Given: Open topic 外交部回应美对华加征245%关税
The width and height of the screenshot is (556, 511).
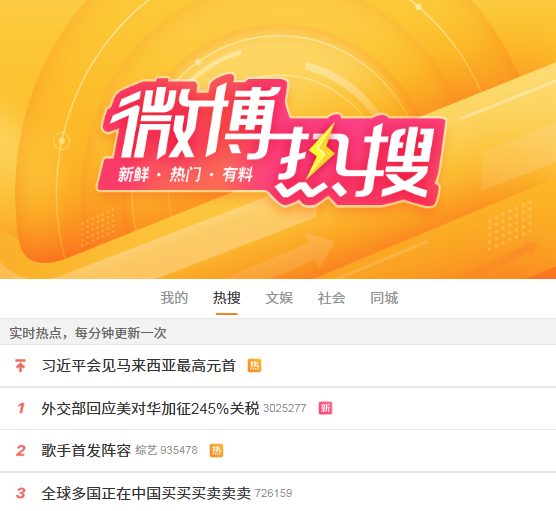Looking at the screenshot, I should pos(150,409).
